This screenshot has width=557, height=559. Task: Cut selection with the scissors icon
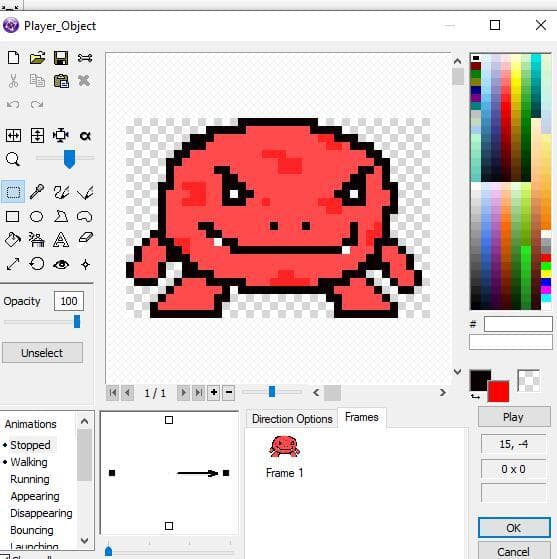[x=13, y=81]
